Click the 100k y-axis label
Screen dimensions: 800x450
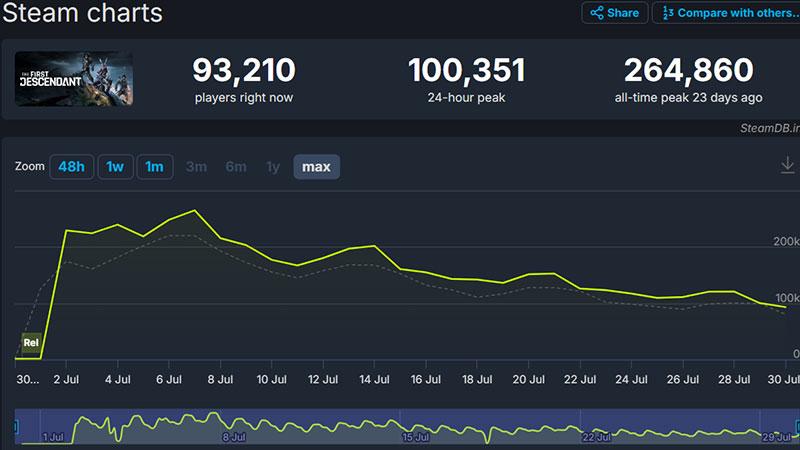click(x=787, y=297)
